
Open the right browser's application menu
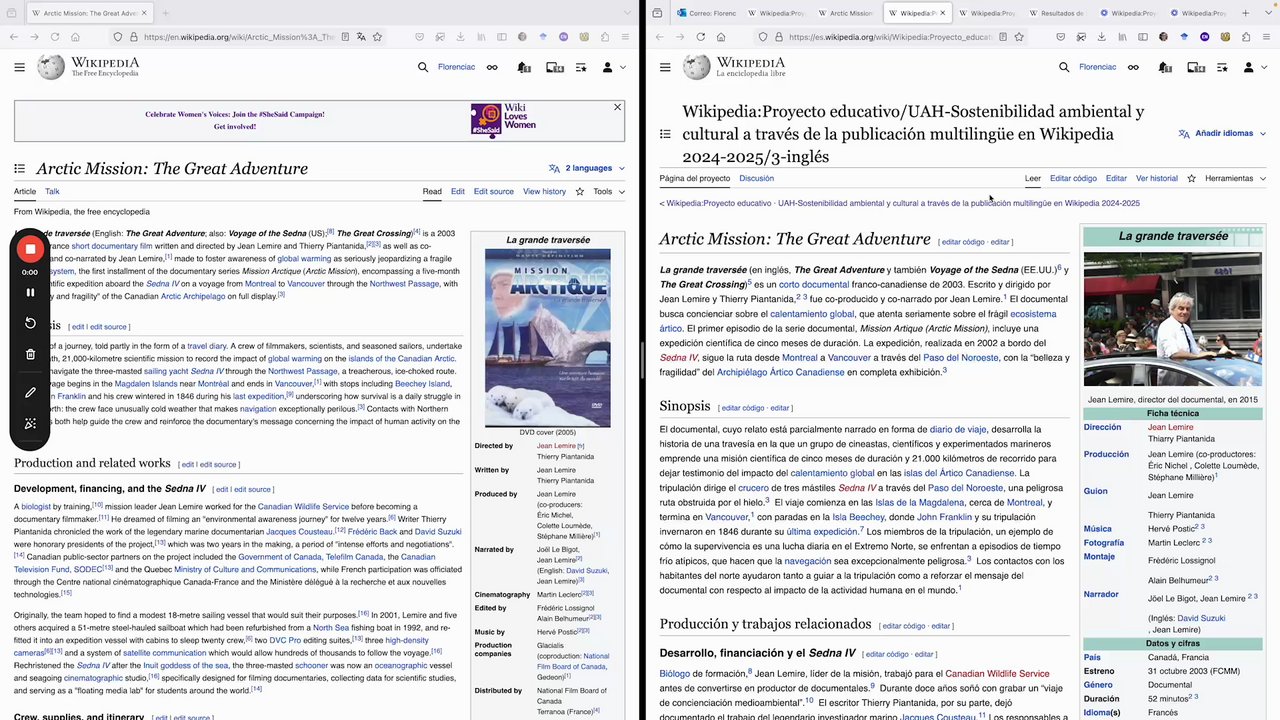tap(1267, 37)
